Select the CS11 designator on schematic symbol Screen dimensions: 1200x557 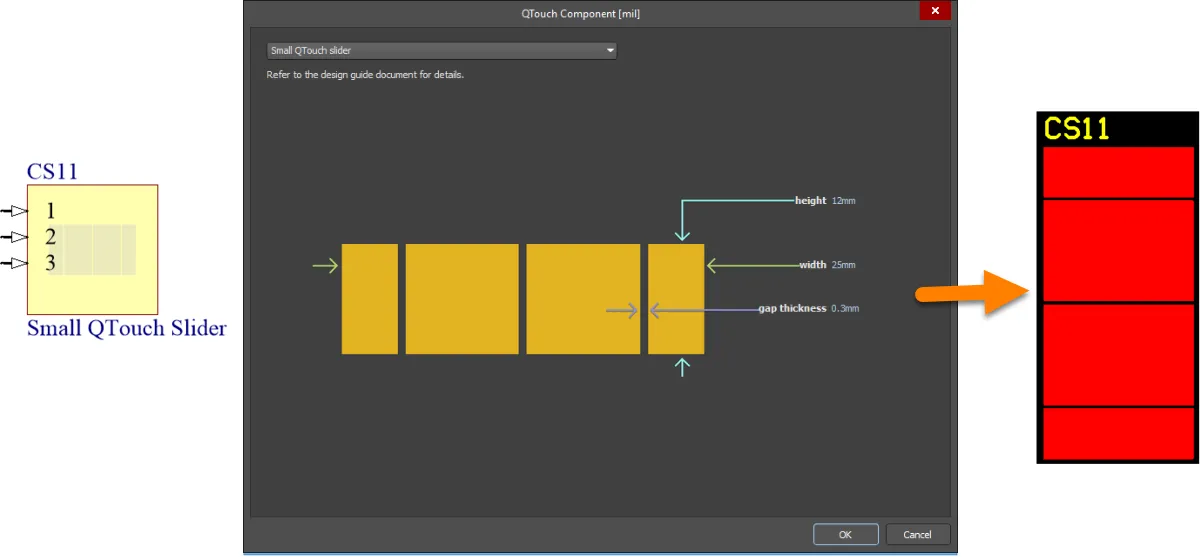pyautogui.click(x=52, y=171)
